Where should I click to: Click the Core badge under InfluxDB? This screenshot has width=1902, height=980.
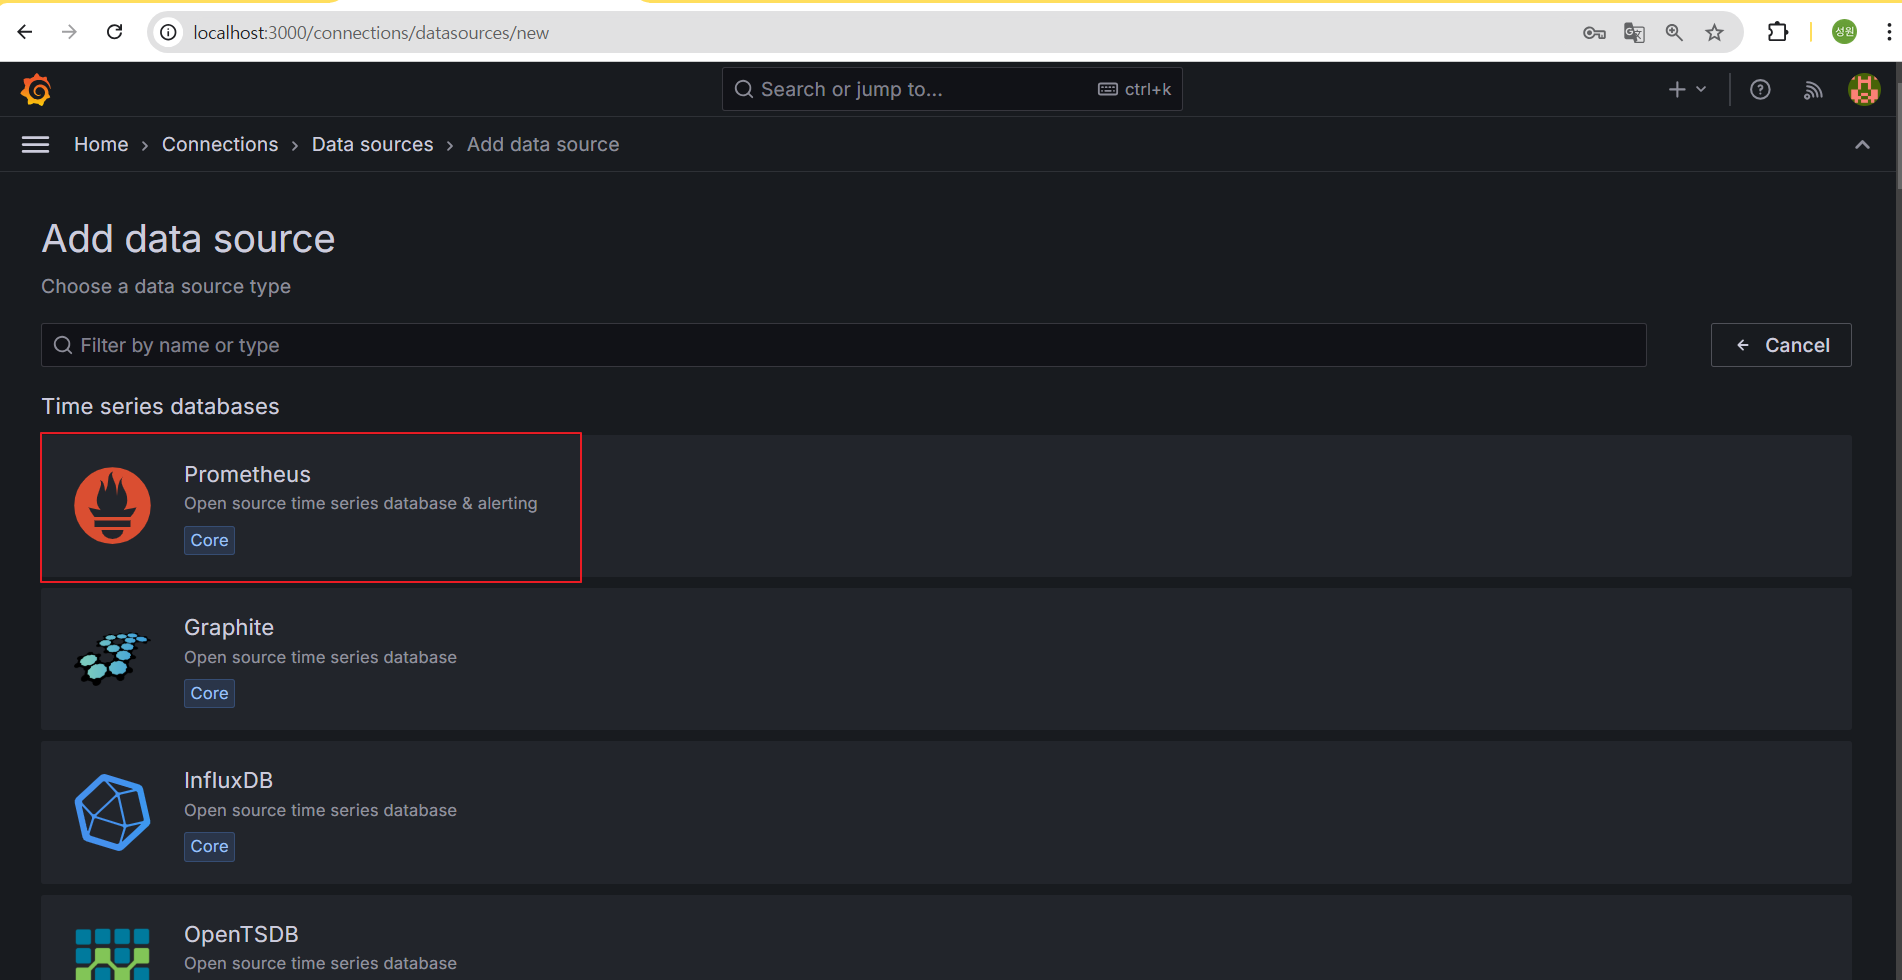click(209, 846)
